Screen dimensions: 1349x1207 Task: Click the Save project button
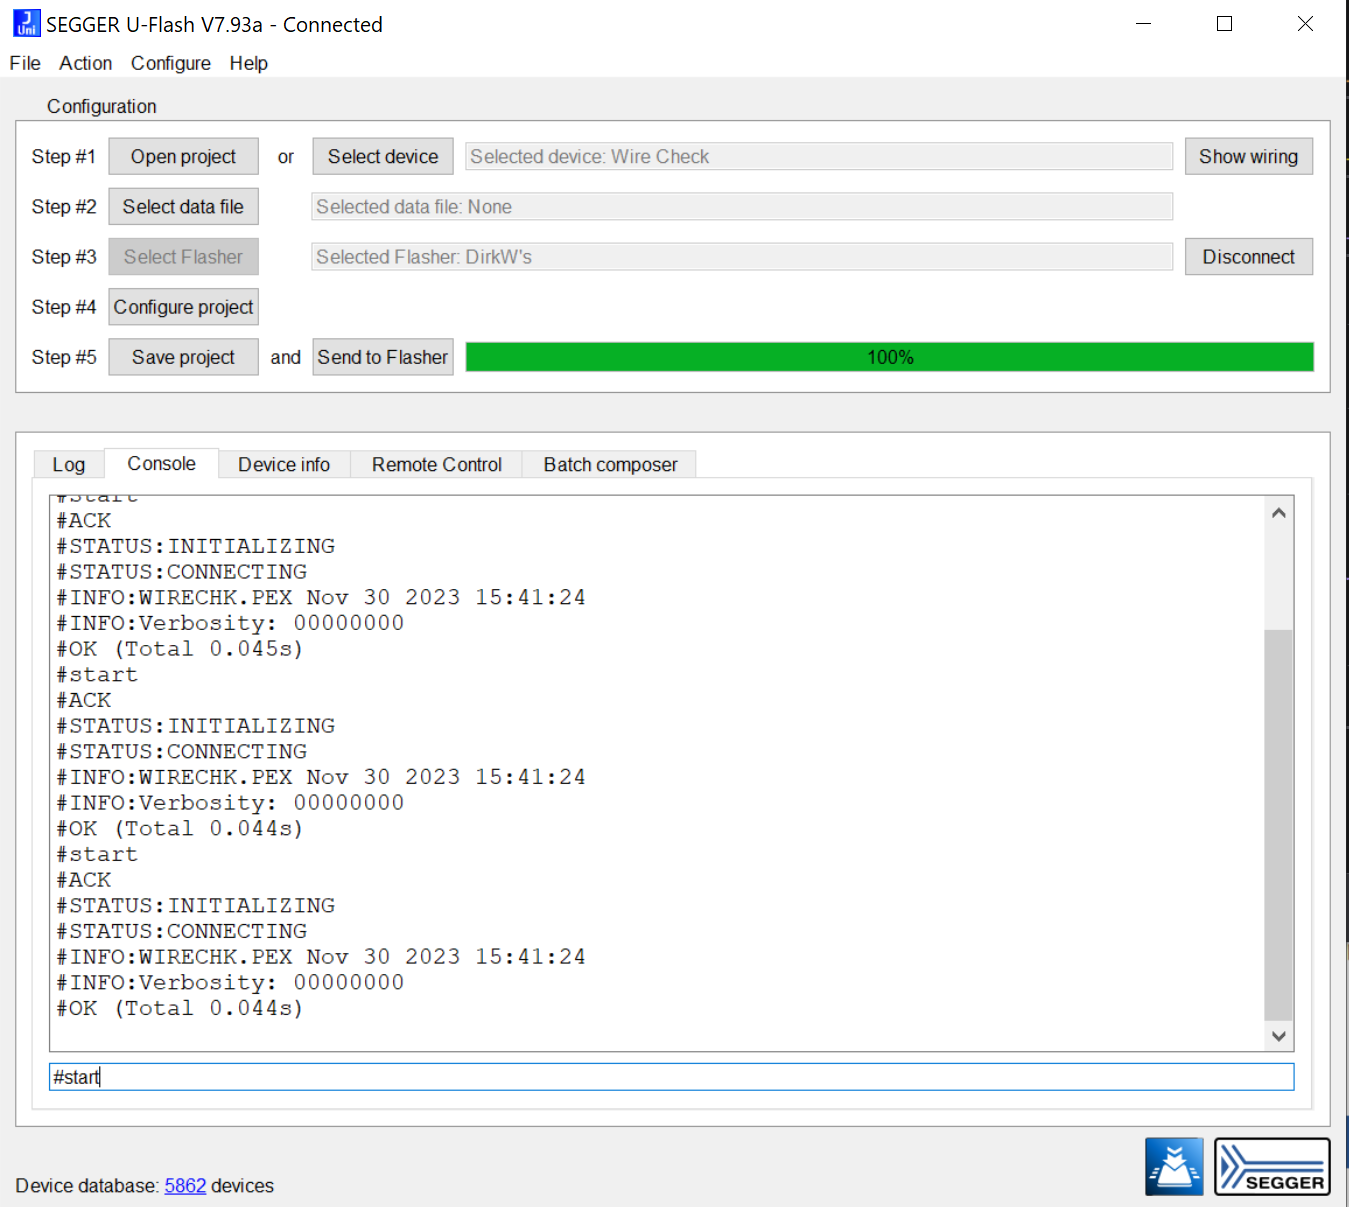pyautogui.click(x=183, y=357)
